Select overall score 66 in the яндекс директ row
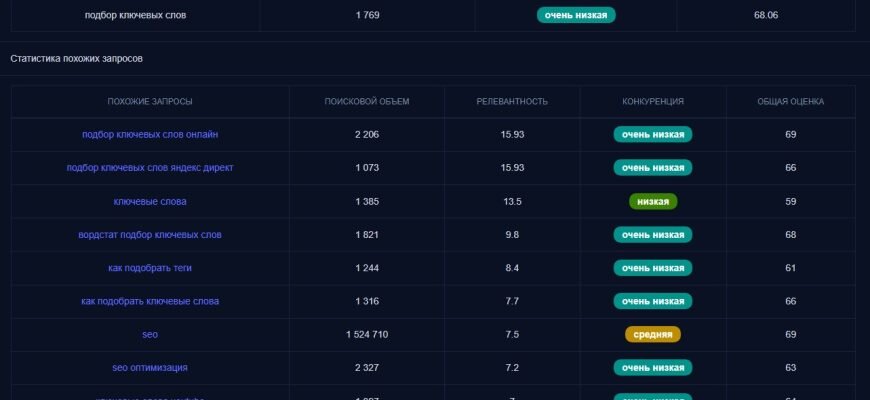 pos(791,168)
